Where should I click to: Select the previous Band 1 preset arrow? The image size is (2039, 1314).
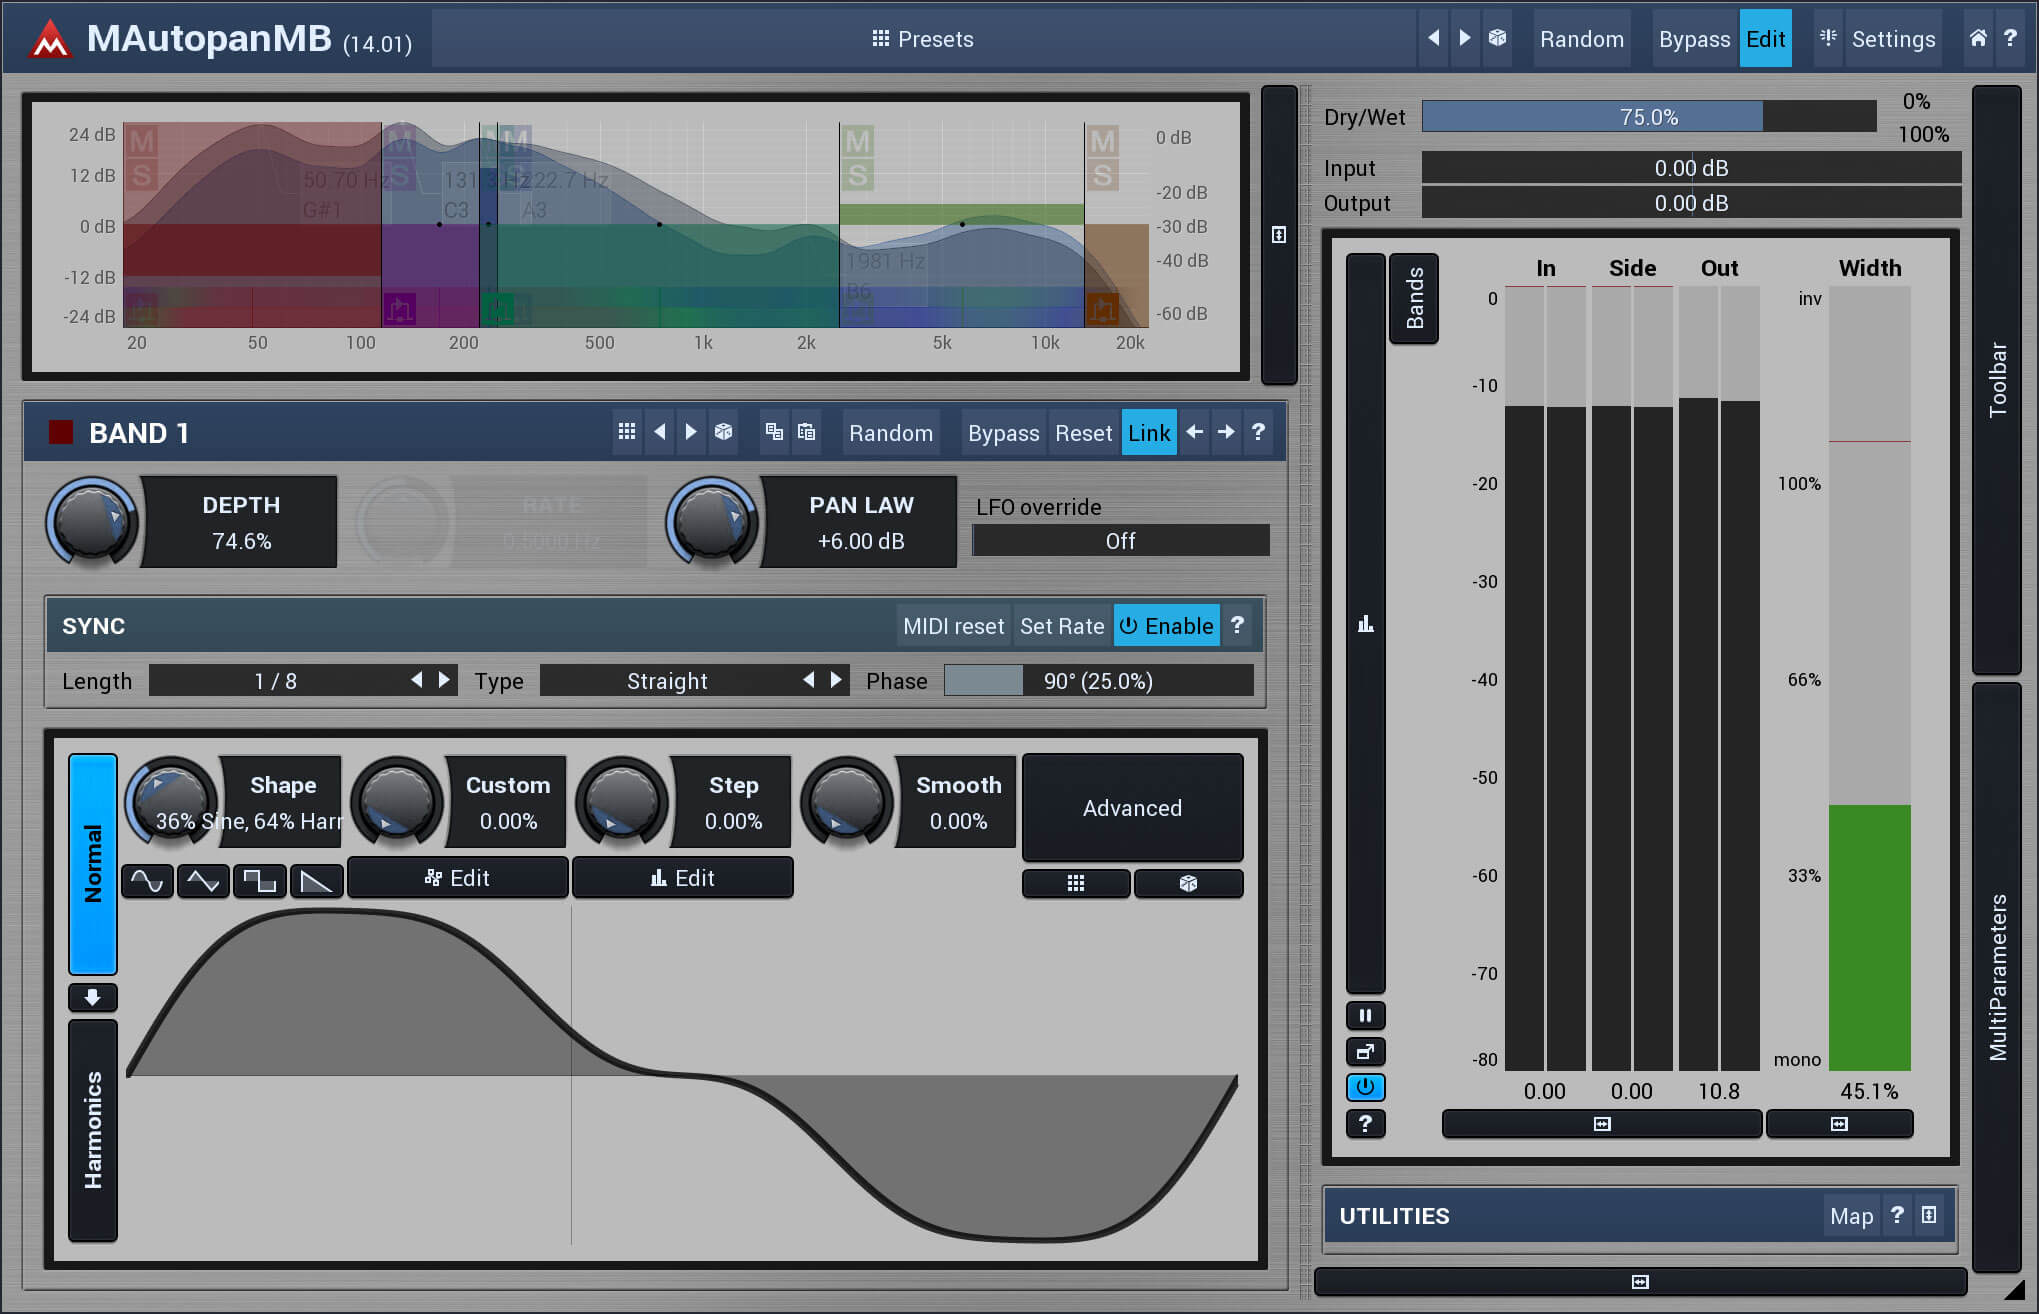tap(659, 432)
